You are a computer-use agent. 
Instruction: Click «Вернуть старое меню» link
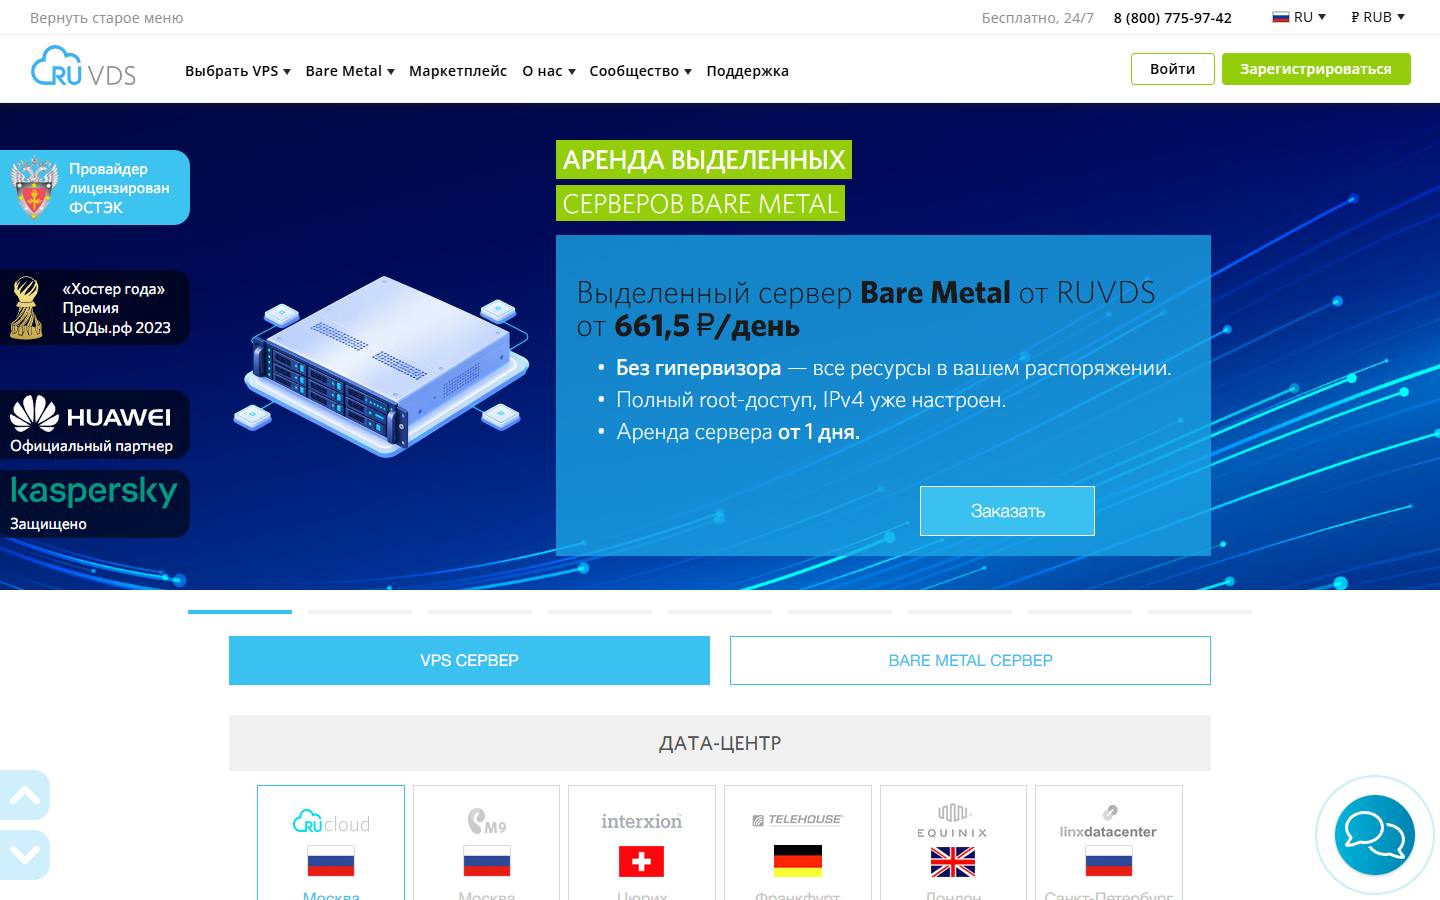[x=107, y=18]
